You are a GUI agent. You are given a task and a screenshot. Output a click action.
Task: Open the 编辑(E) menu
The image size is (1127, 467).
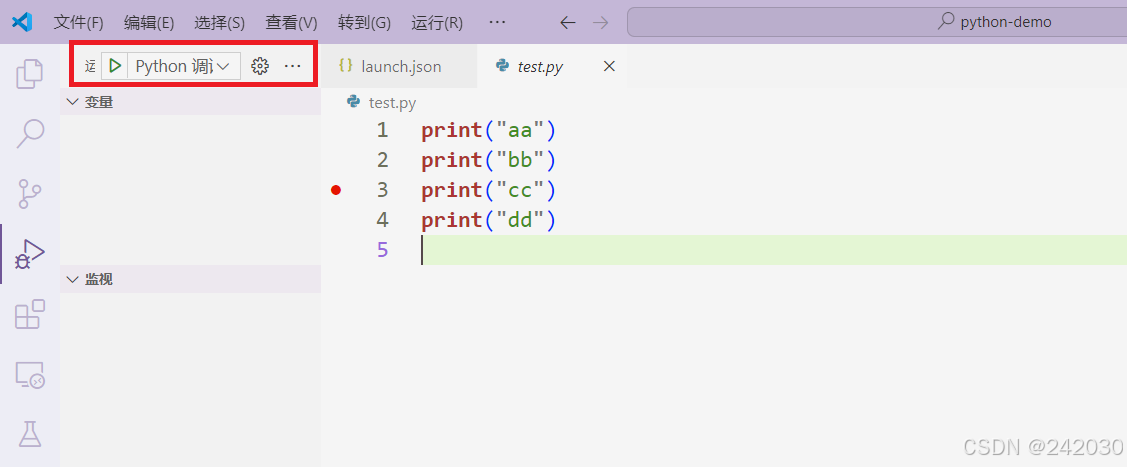tap(149, 22)
